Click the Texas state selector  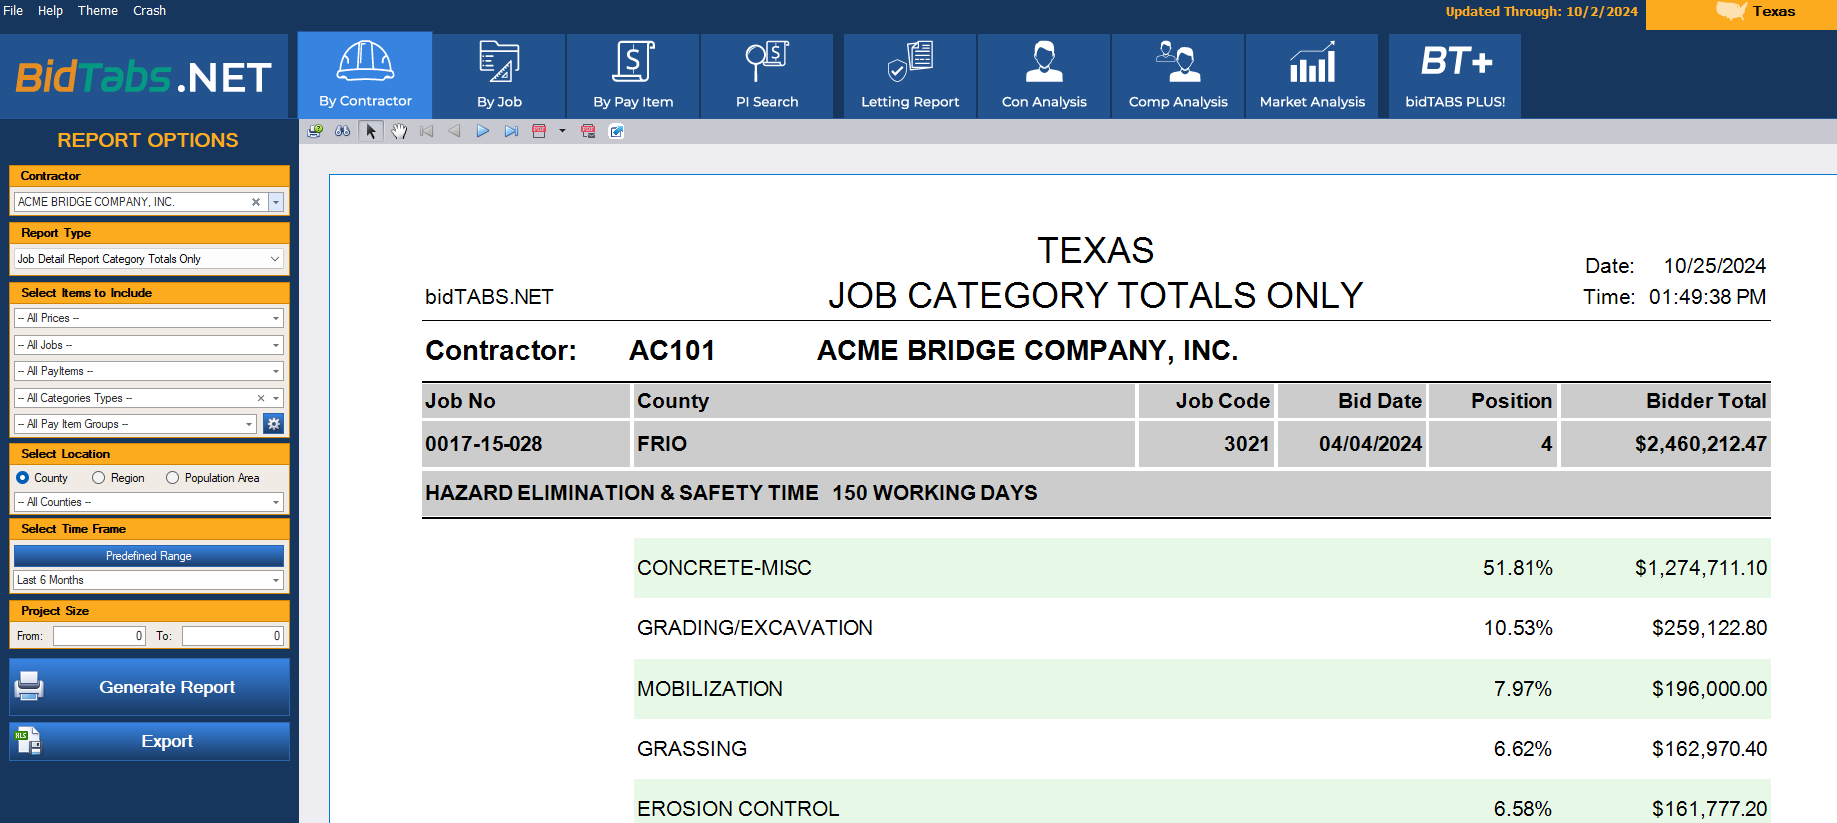tap(1741, 12)
